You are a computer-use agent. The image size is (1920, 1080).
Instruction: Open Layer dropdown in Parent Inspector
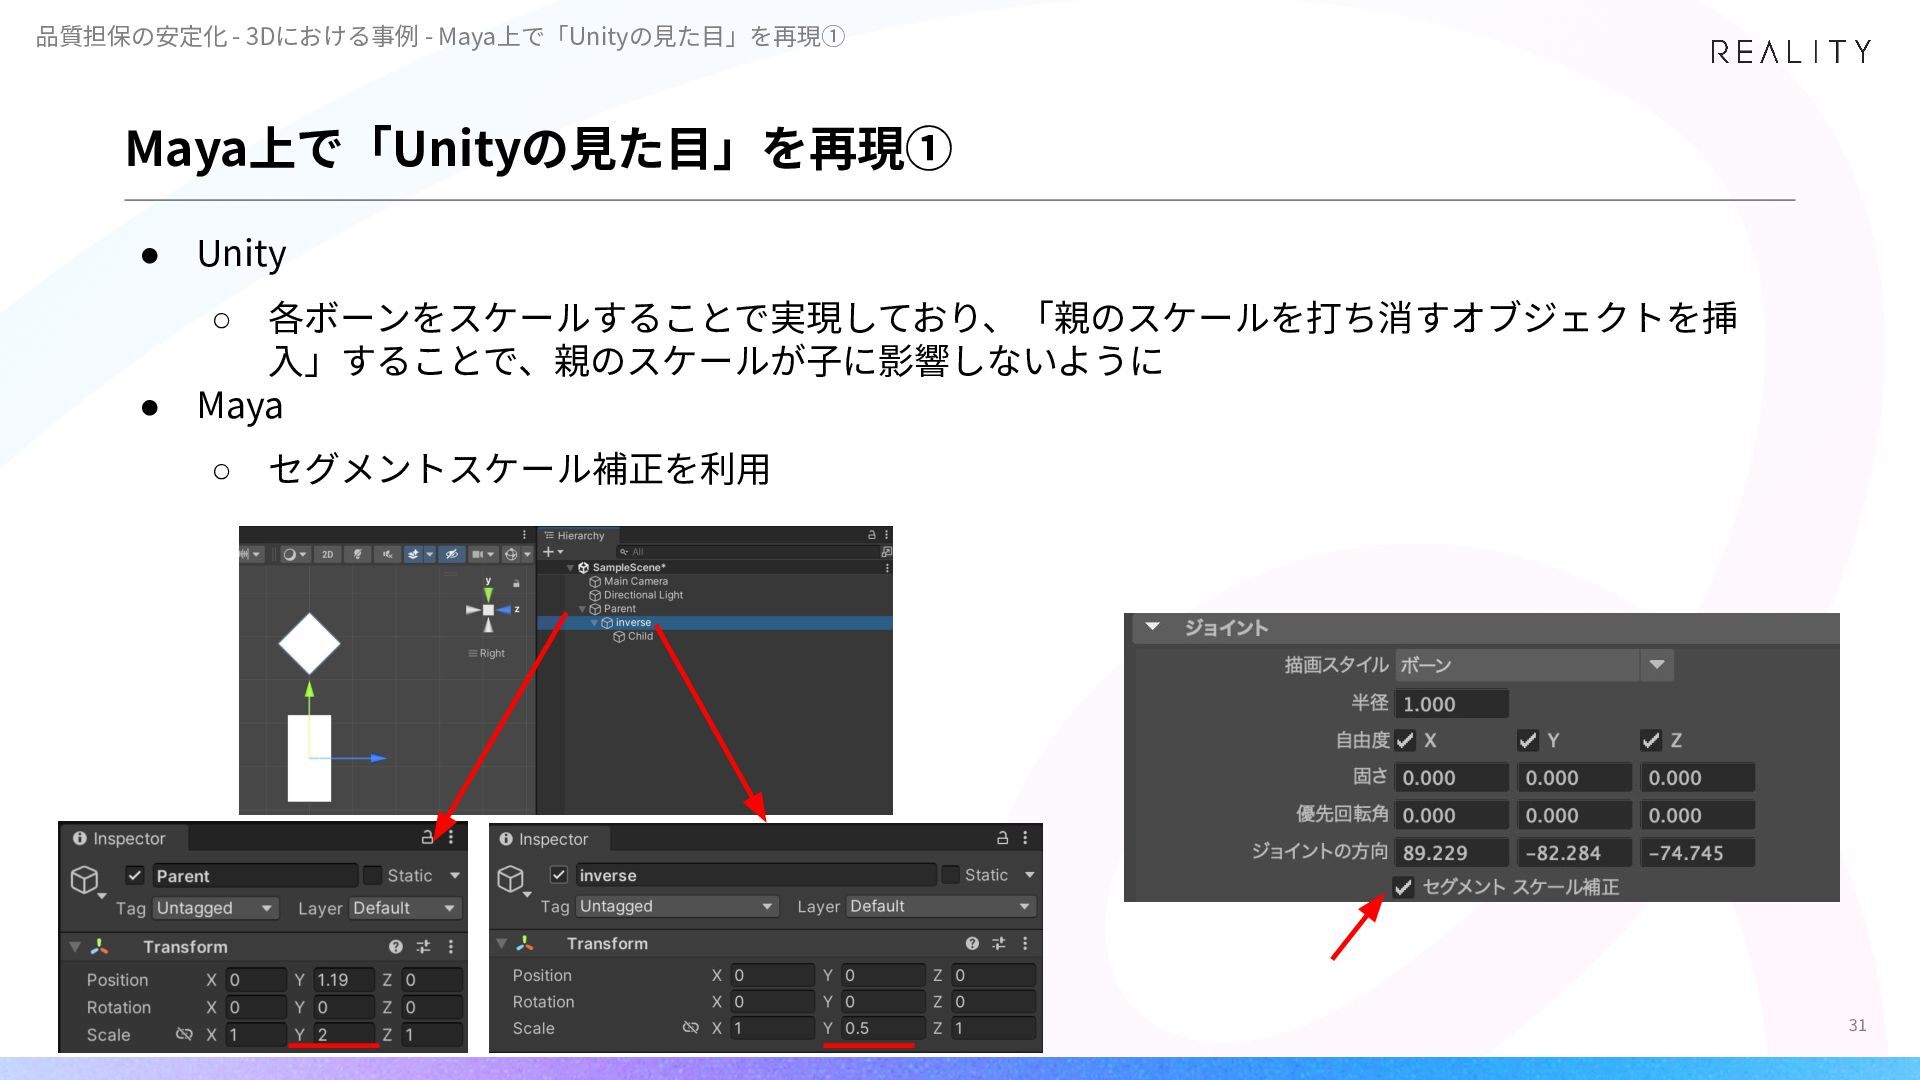tap(404, 908)
